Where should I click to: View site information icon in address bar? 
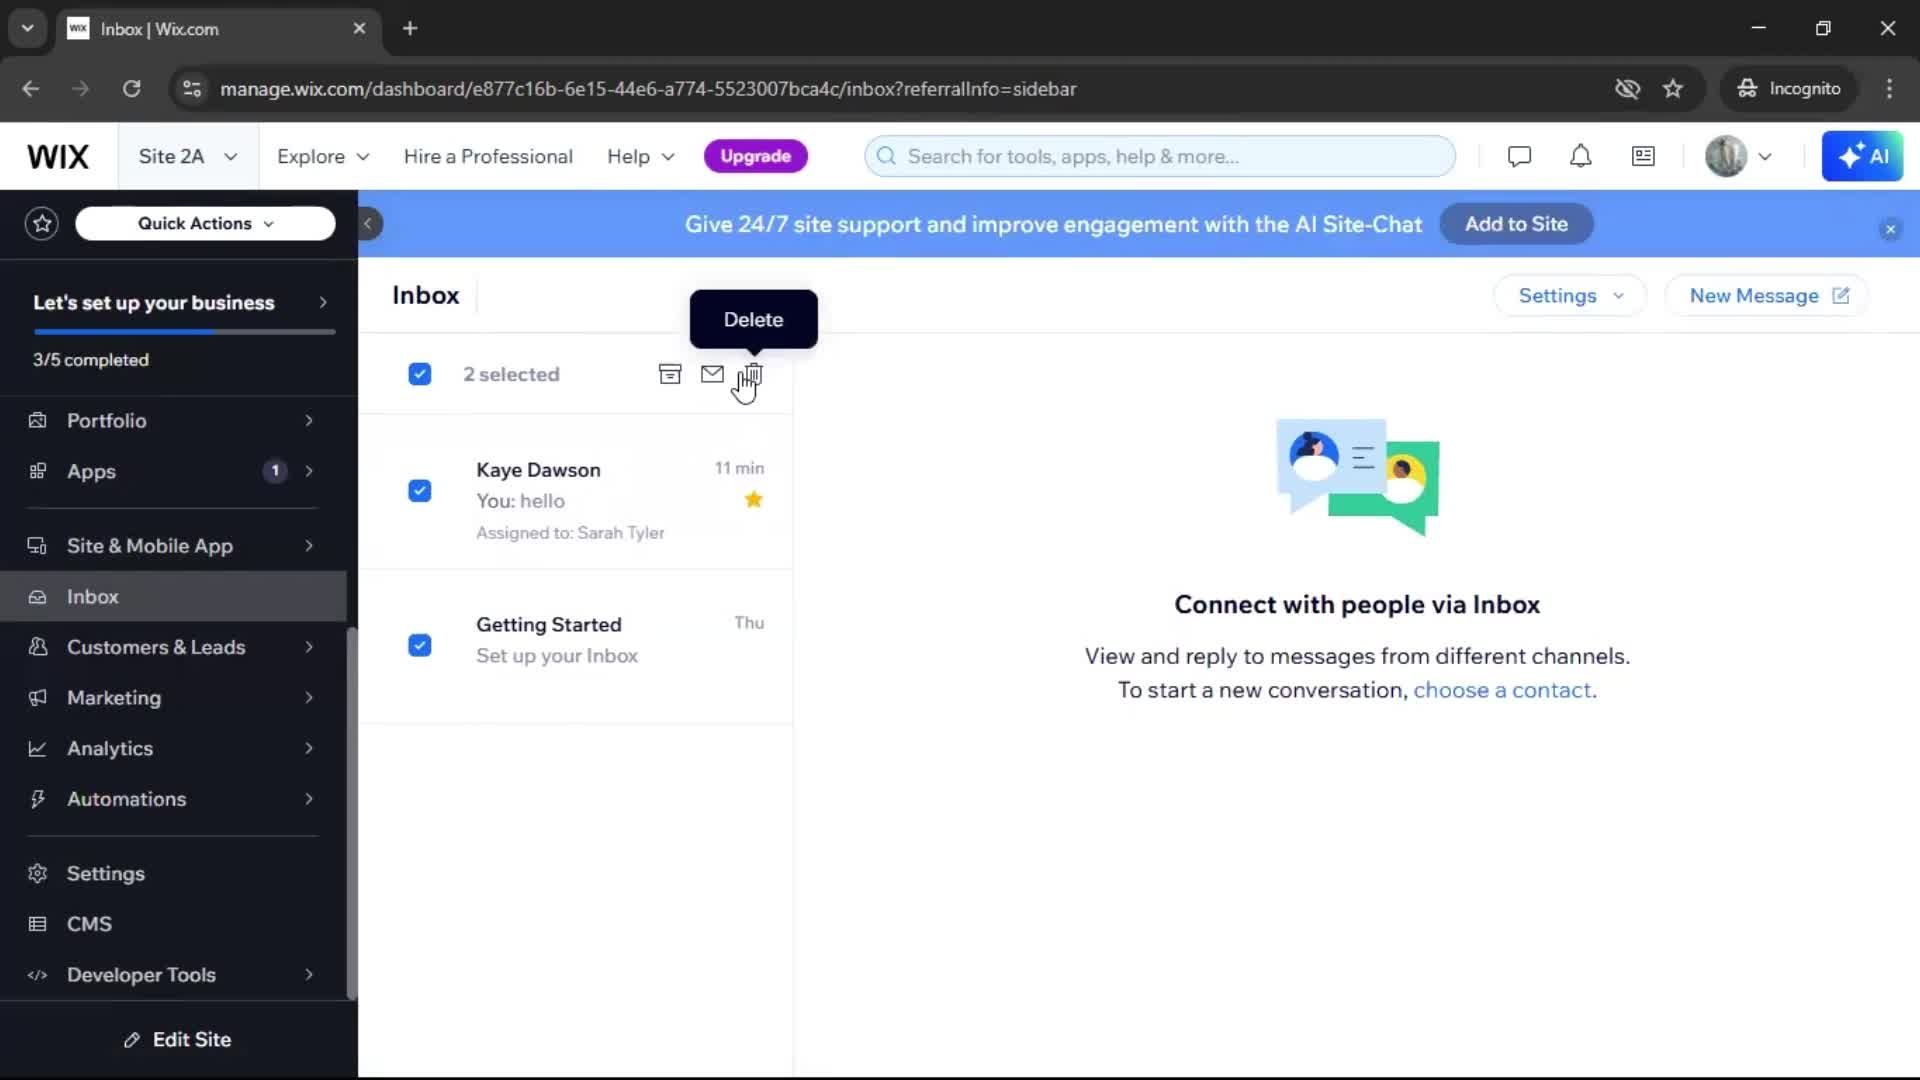192,89
